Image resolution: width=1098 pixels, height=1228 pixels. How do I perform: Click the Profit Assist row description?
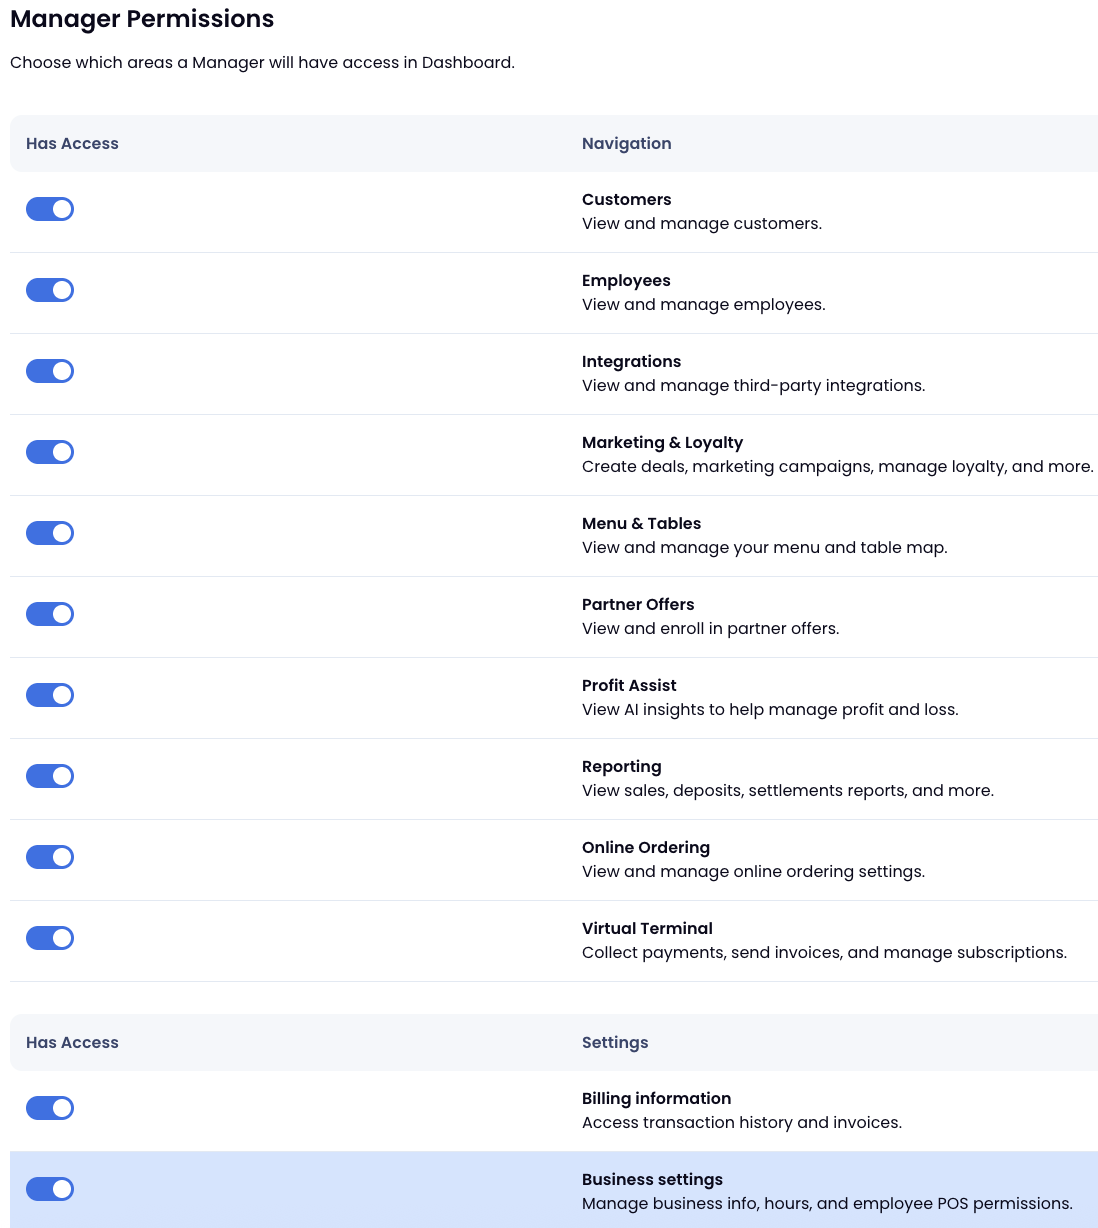coord(769,710)
